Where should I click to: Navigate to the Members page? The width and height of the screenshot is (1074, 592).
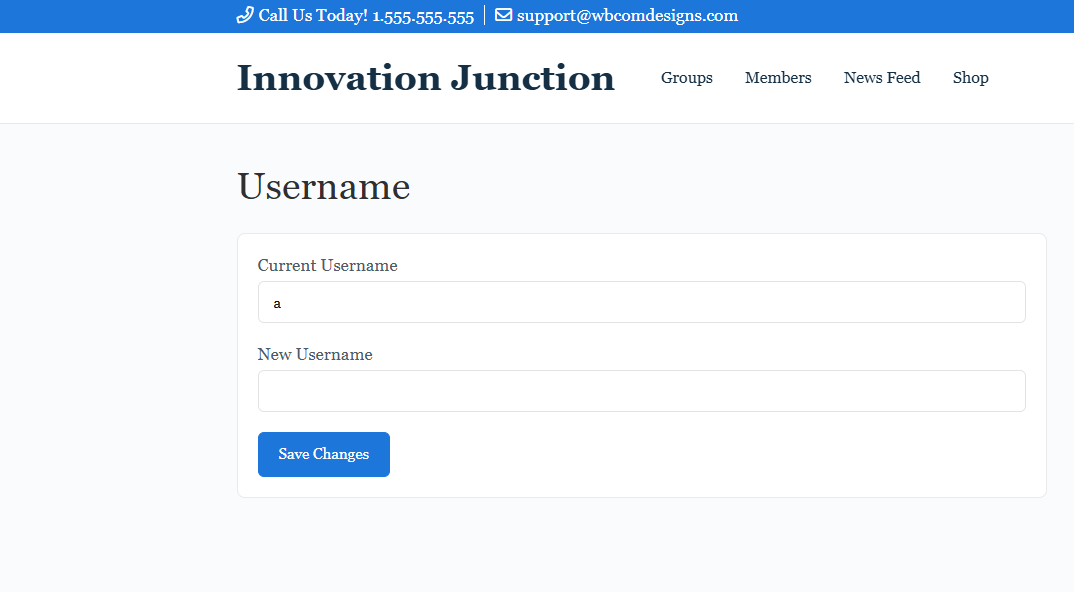778,78
